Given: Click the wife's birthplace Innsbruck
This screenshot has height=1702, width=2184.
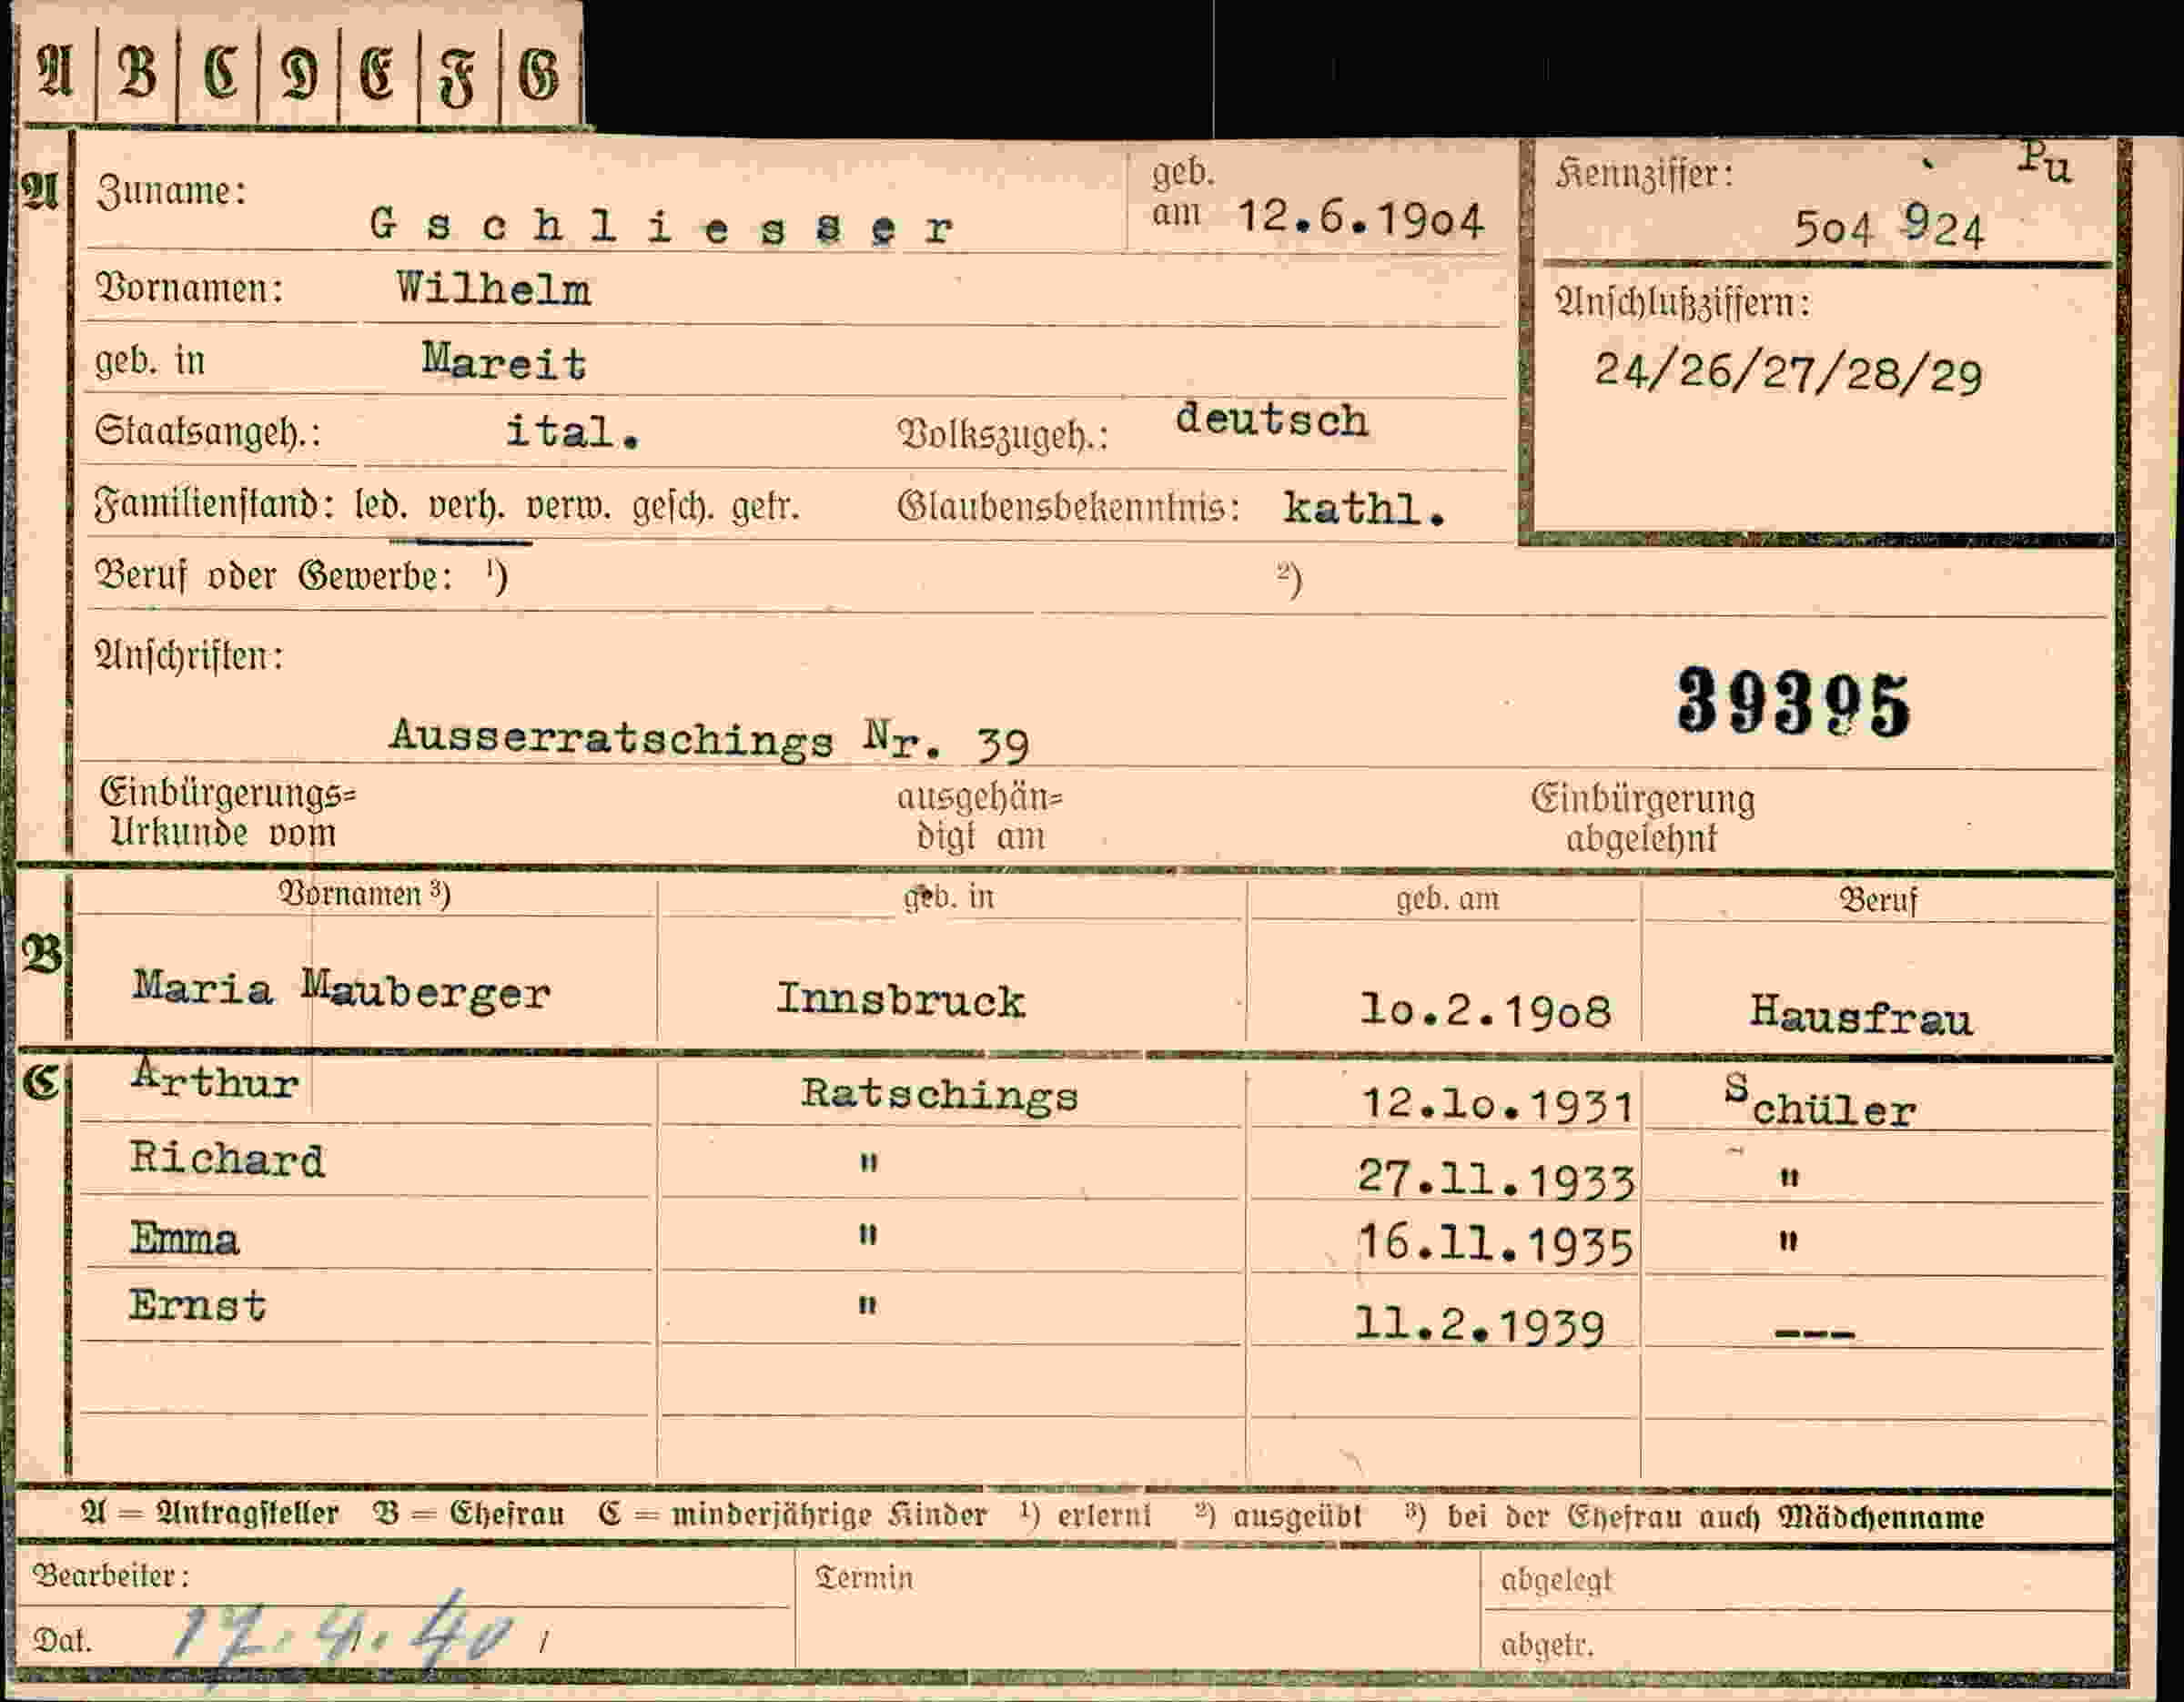Looking at the screenshot, I should coord(901,1000).
